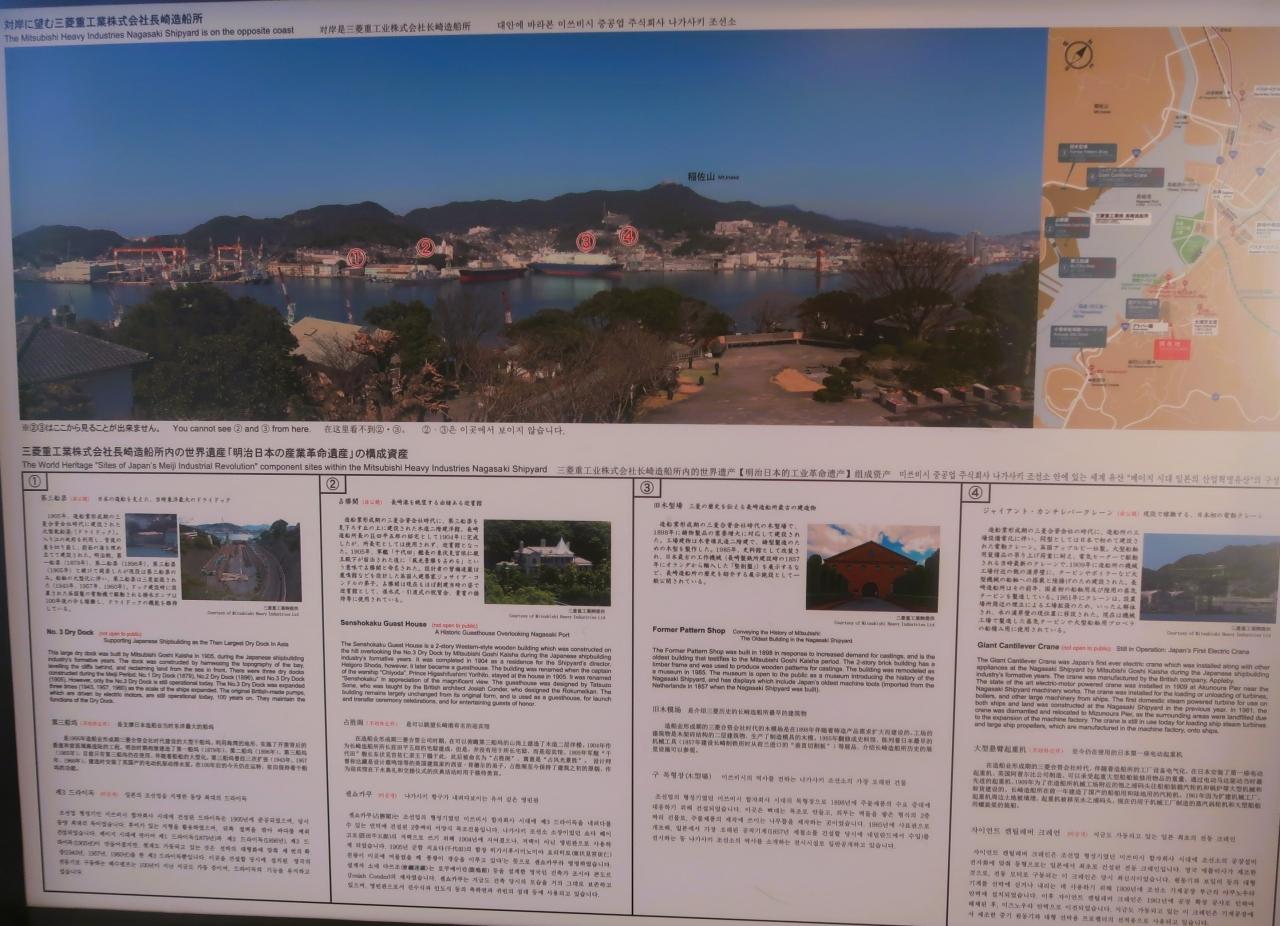Image resolution: width=1280 pixels, height=926 pixels.
Task: Click red circled marker ③ on the panorama
Action: (586, 241)
